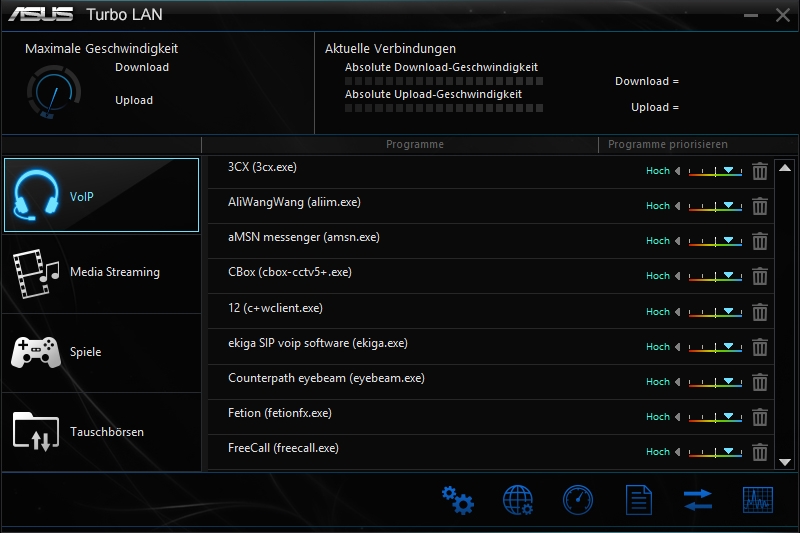Remove FreeCall with its trash icon

pos(760,452)
